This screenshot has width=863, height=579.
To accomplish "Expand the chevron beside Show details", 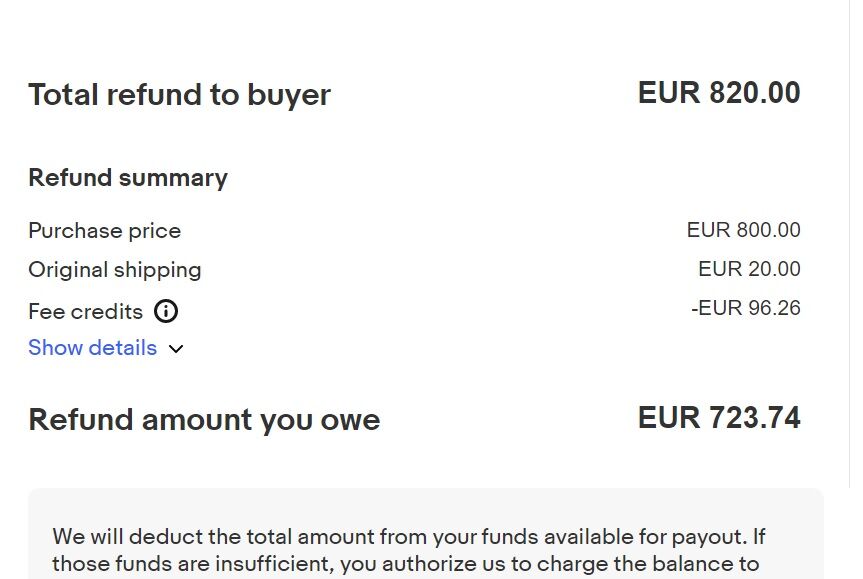I will (x=176, y=349).
